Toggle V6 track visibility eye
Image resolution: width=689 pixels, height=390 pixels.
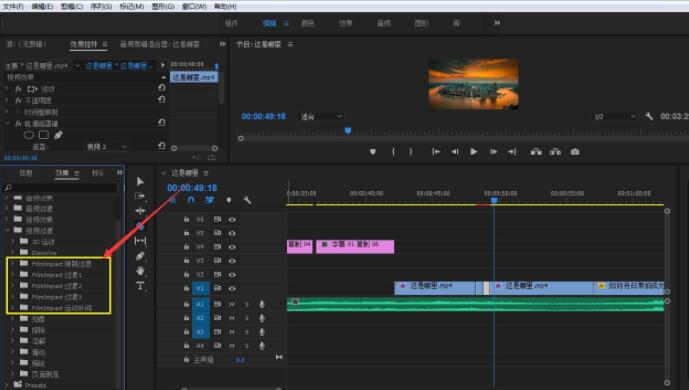pos(232,219)
